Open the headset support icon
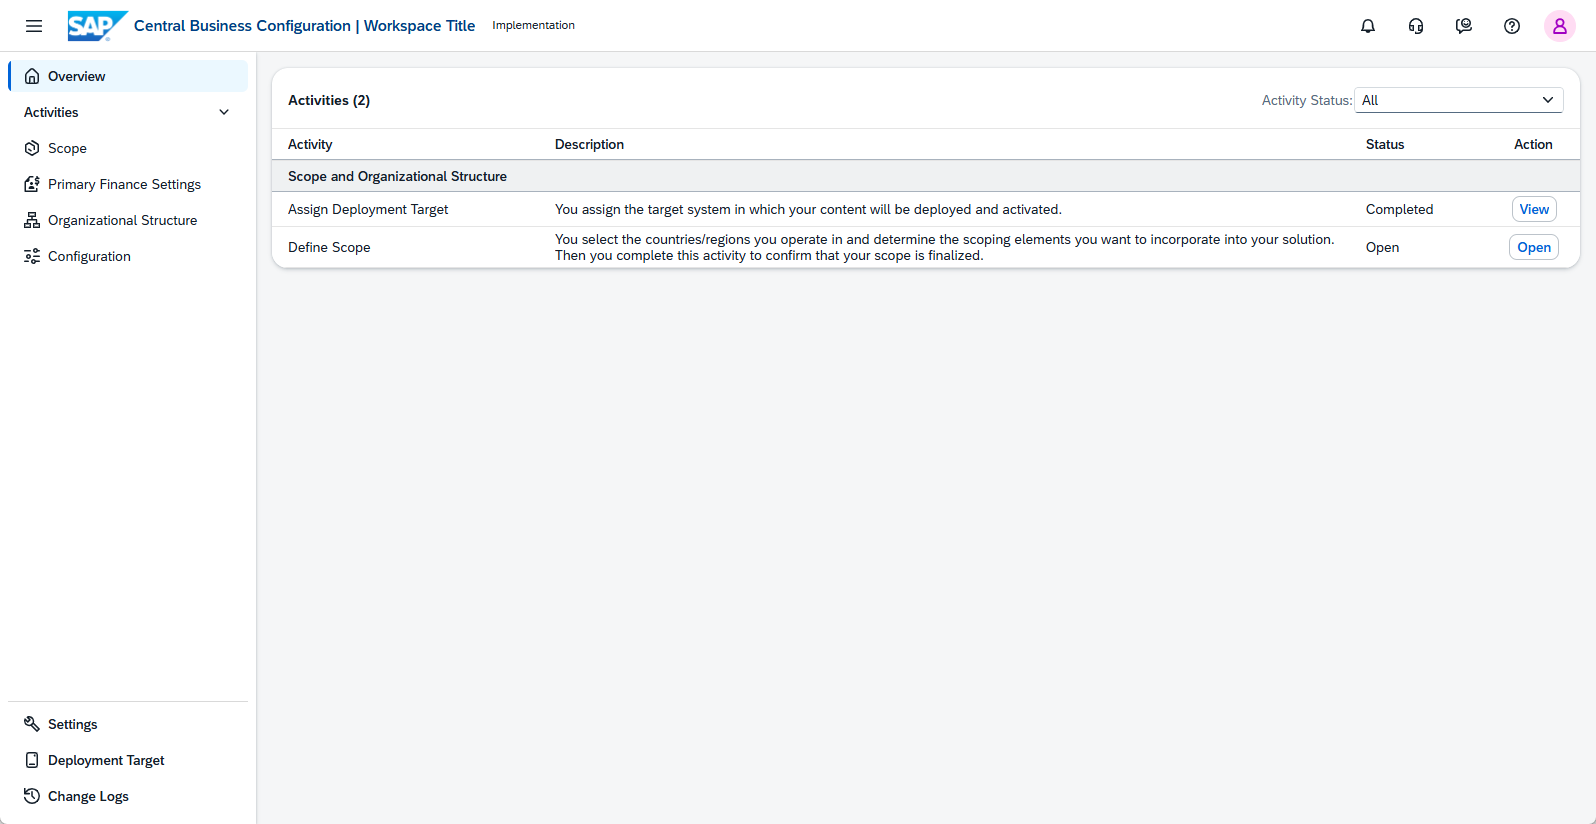1596x824 pixels. [1416, 26]
